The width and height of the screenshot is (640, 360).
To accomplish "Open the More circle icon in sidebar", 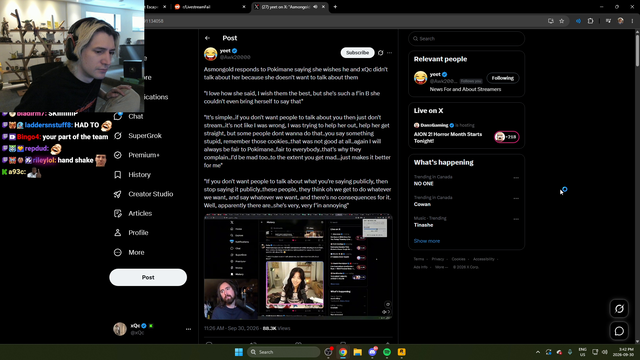I will [118, 252].
